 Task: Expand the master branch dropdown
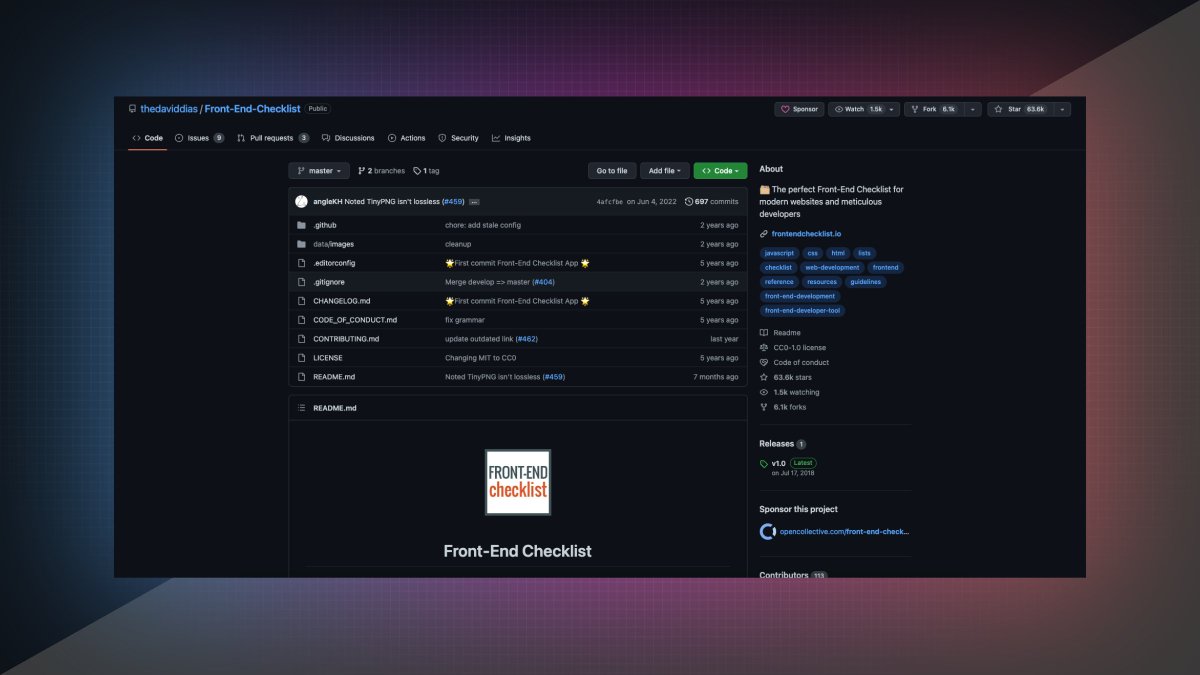[x=318, y=170]
